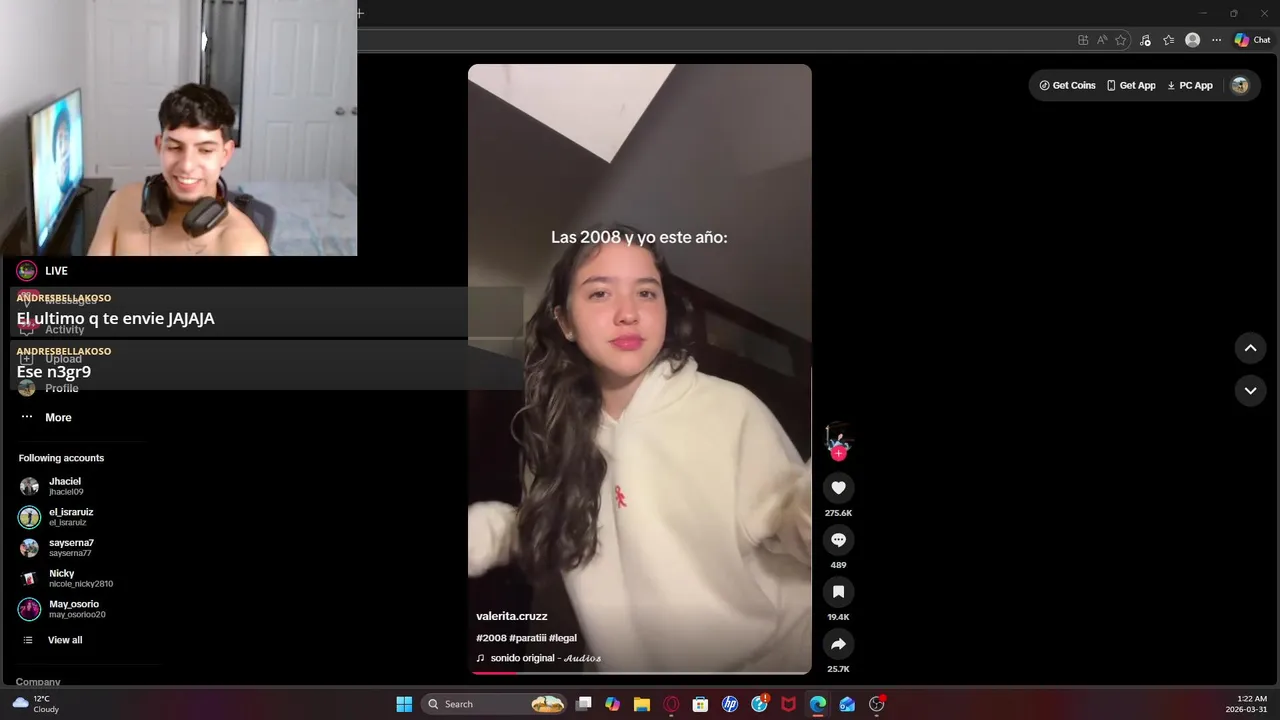The image size is (1280, 720).
Task: Open the creator avatar beside the video
Action: [x=837, y=437]
